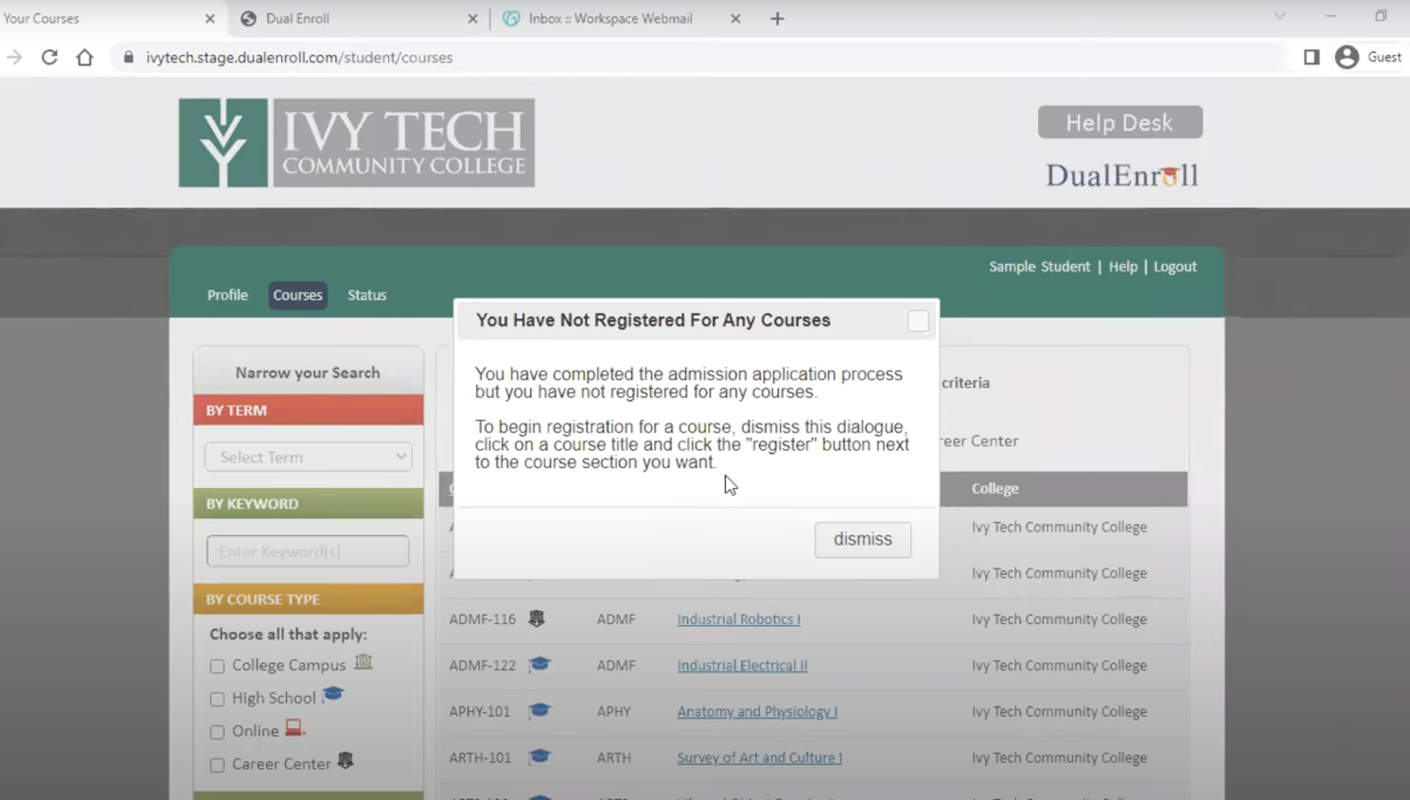Screen dimensions: 1410x800
Task: Click the site padlock icon in address bar
Action: tap(128, 57)
